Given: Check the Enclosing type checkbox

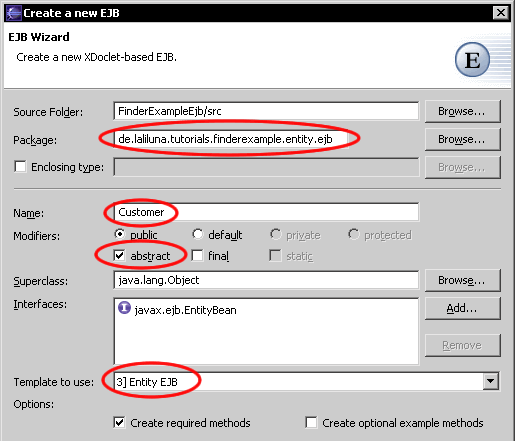Looking at the screenshot, I should (20, 166).
